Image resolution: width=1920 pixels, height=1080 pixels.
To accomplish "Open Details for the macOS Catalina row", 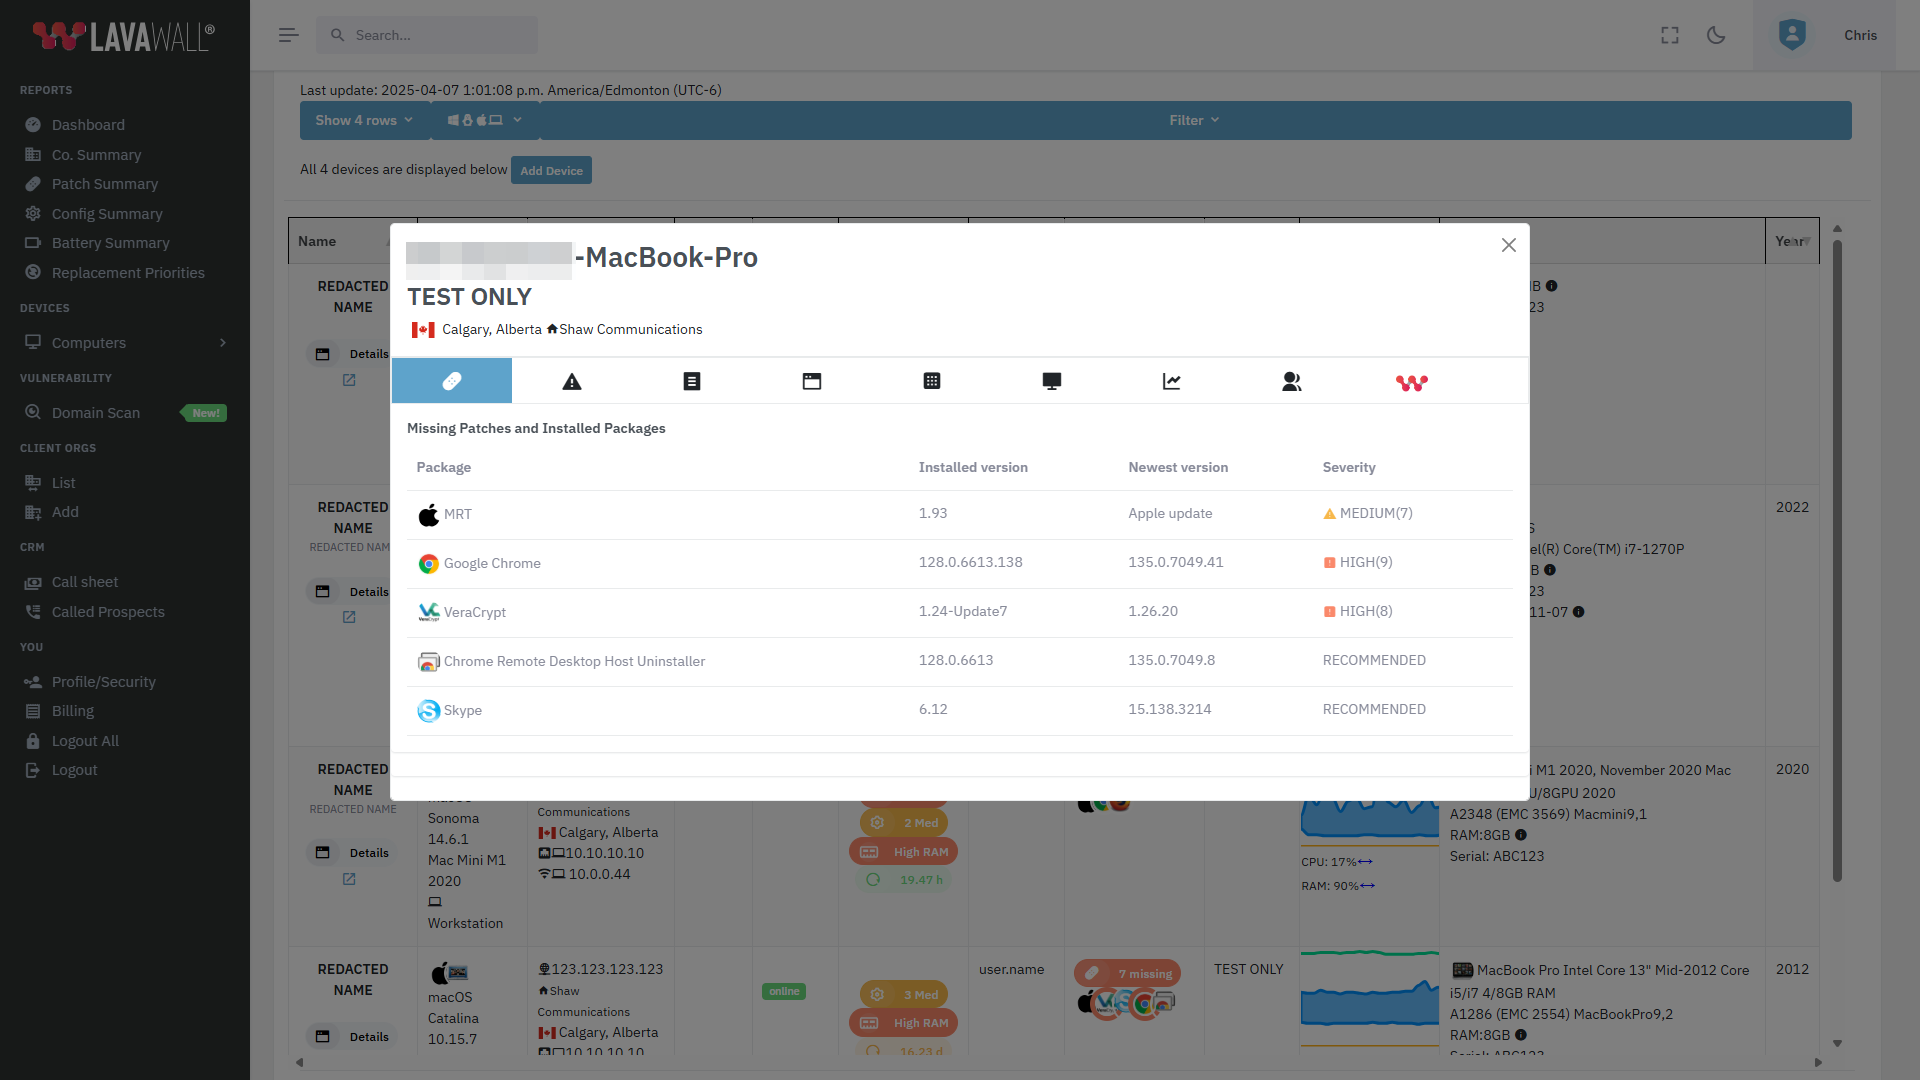I will [350, 1037].
